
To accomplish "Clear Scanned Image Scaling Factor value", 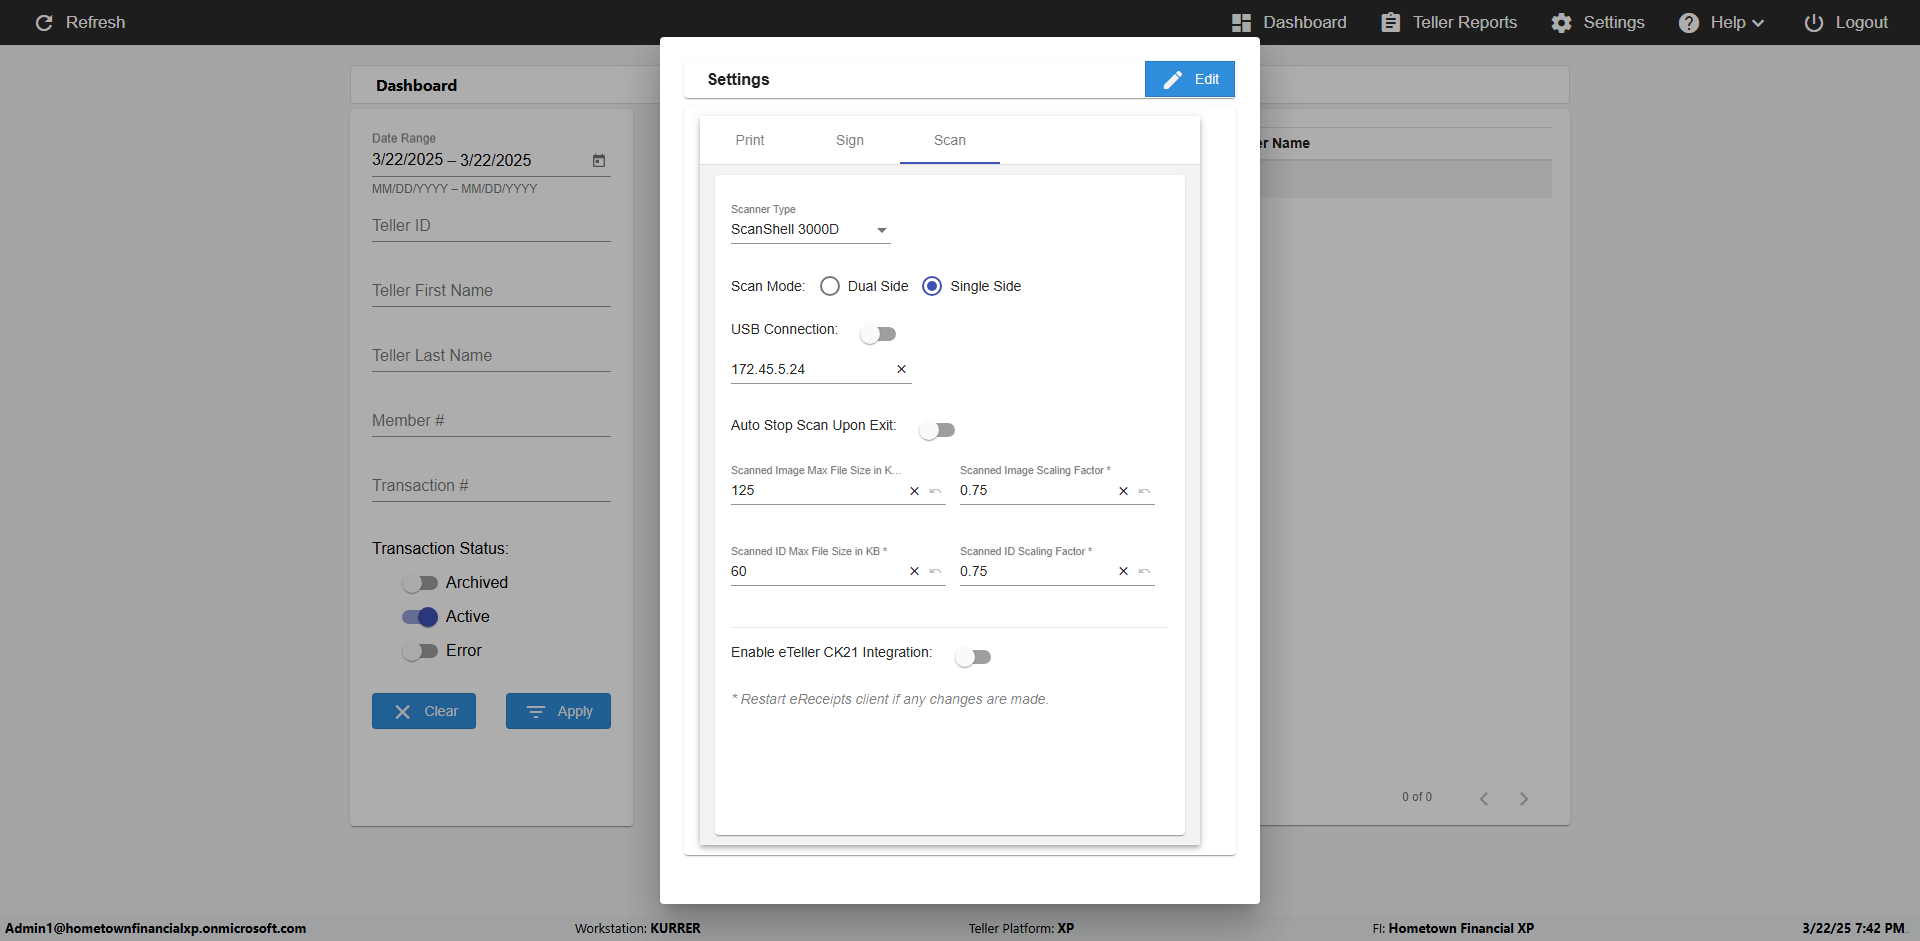I will click(1123, 491).
